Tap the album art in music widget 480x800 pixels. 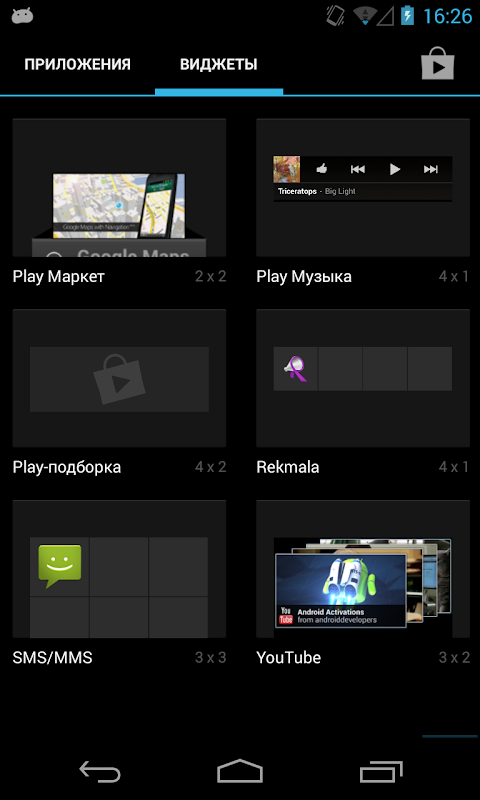coord(287,169)
